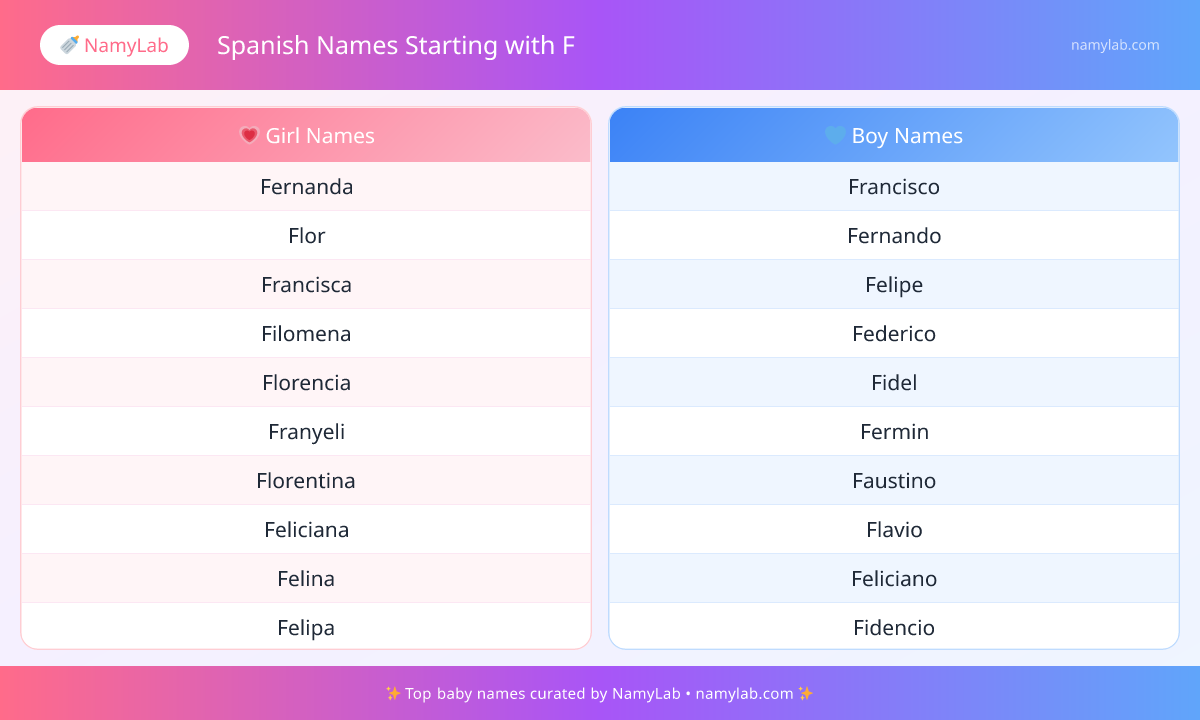Screen dimensions: 1200x720
Task: Click the page title Spanish Names Starting with F
Action: tap(396, 45)
